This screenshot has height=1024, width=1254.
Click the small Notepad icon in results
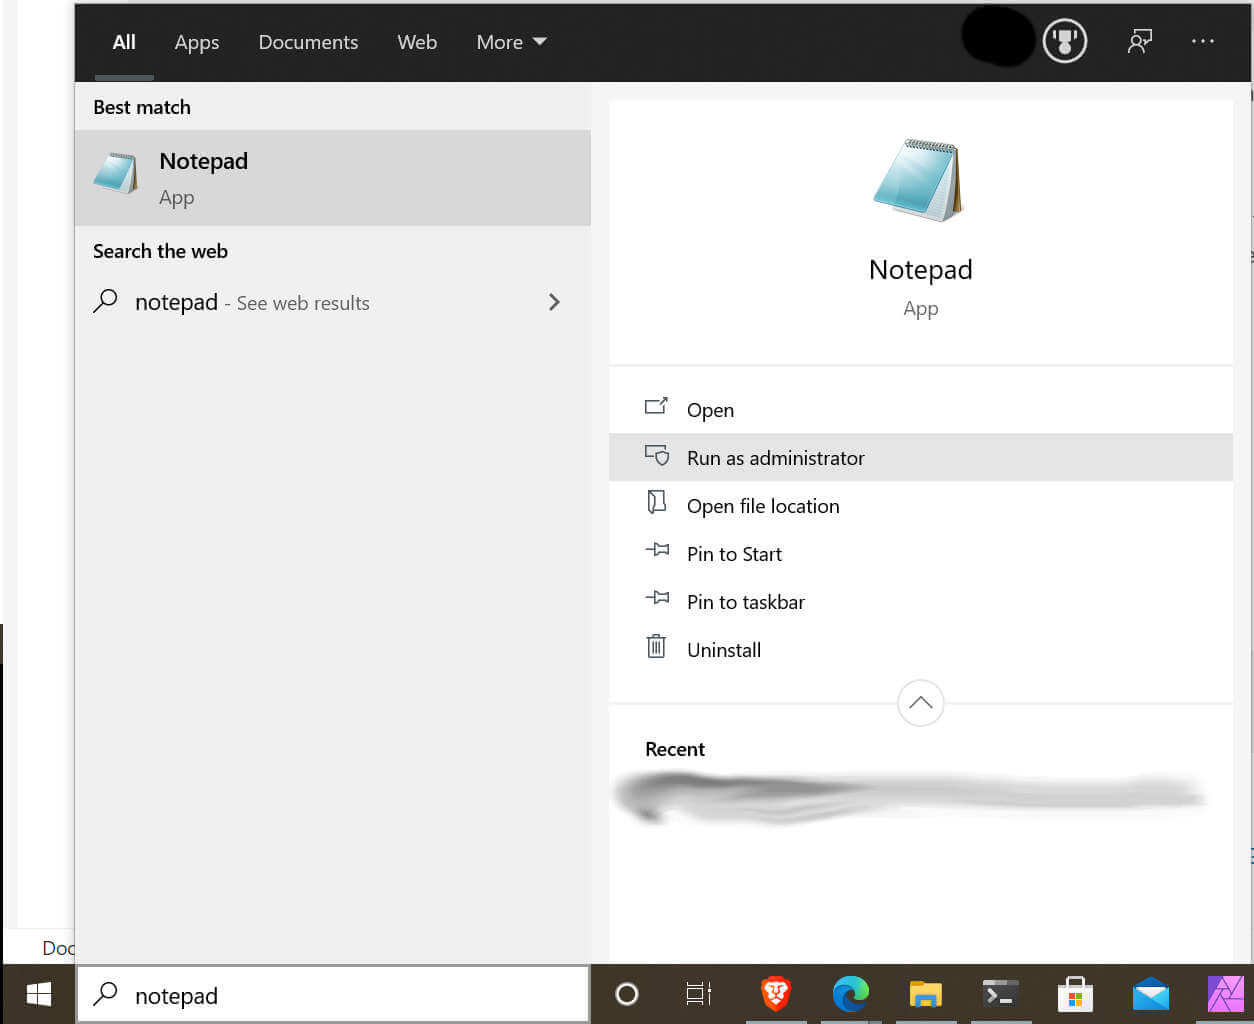pyautogui.click(x=116, y=173)
